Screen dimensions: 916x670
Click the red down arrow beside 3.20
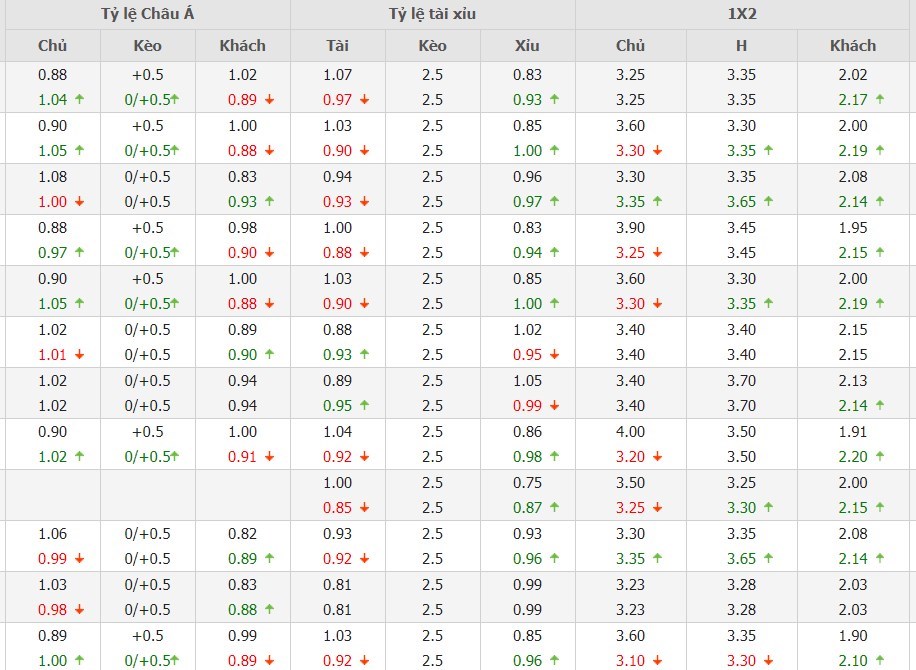[658, 457]
